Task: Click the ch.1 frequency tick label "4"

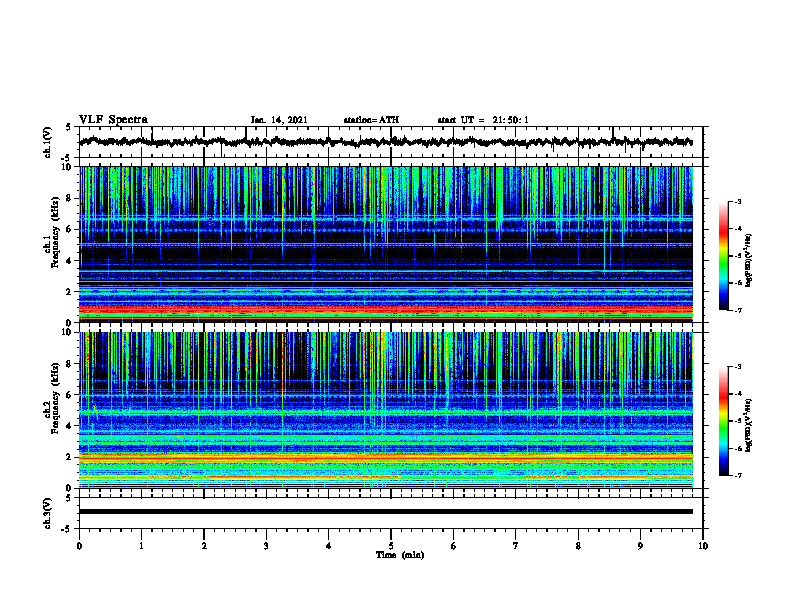Action: click(70, 261)
